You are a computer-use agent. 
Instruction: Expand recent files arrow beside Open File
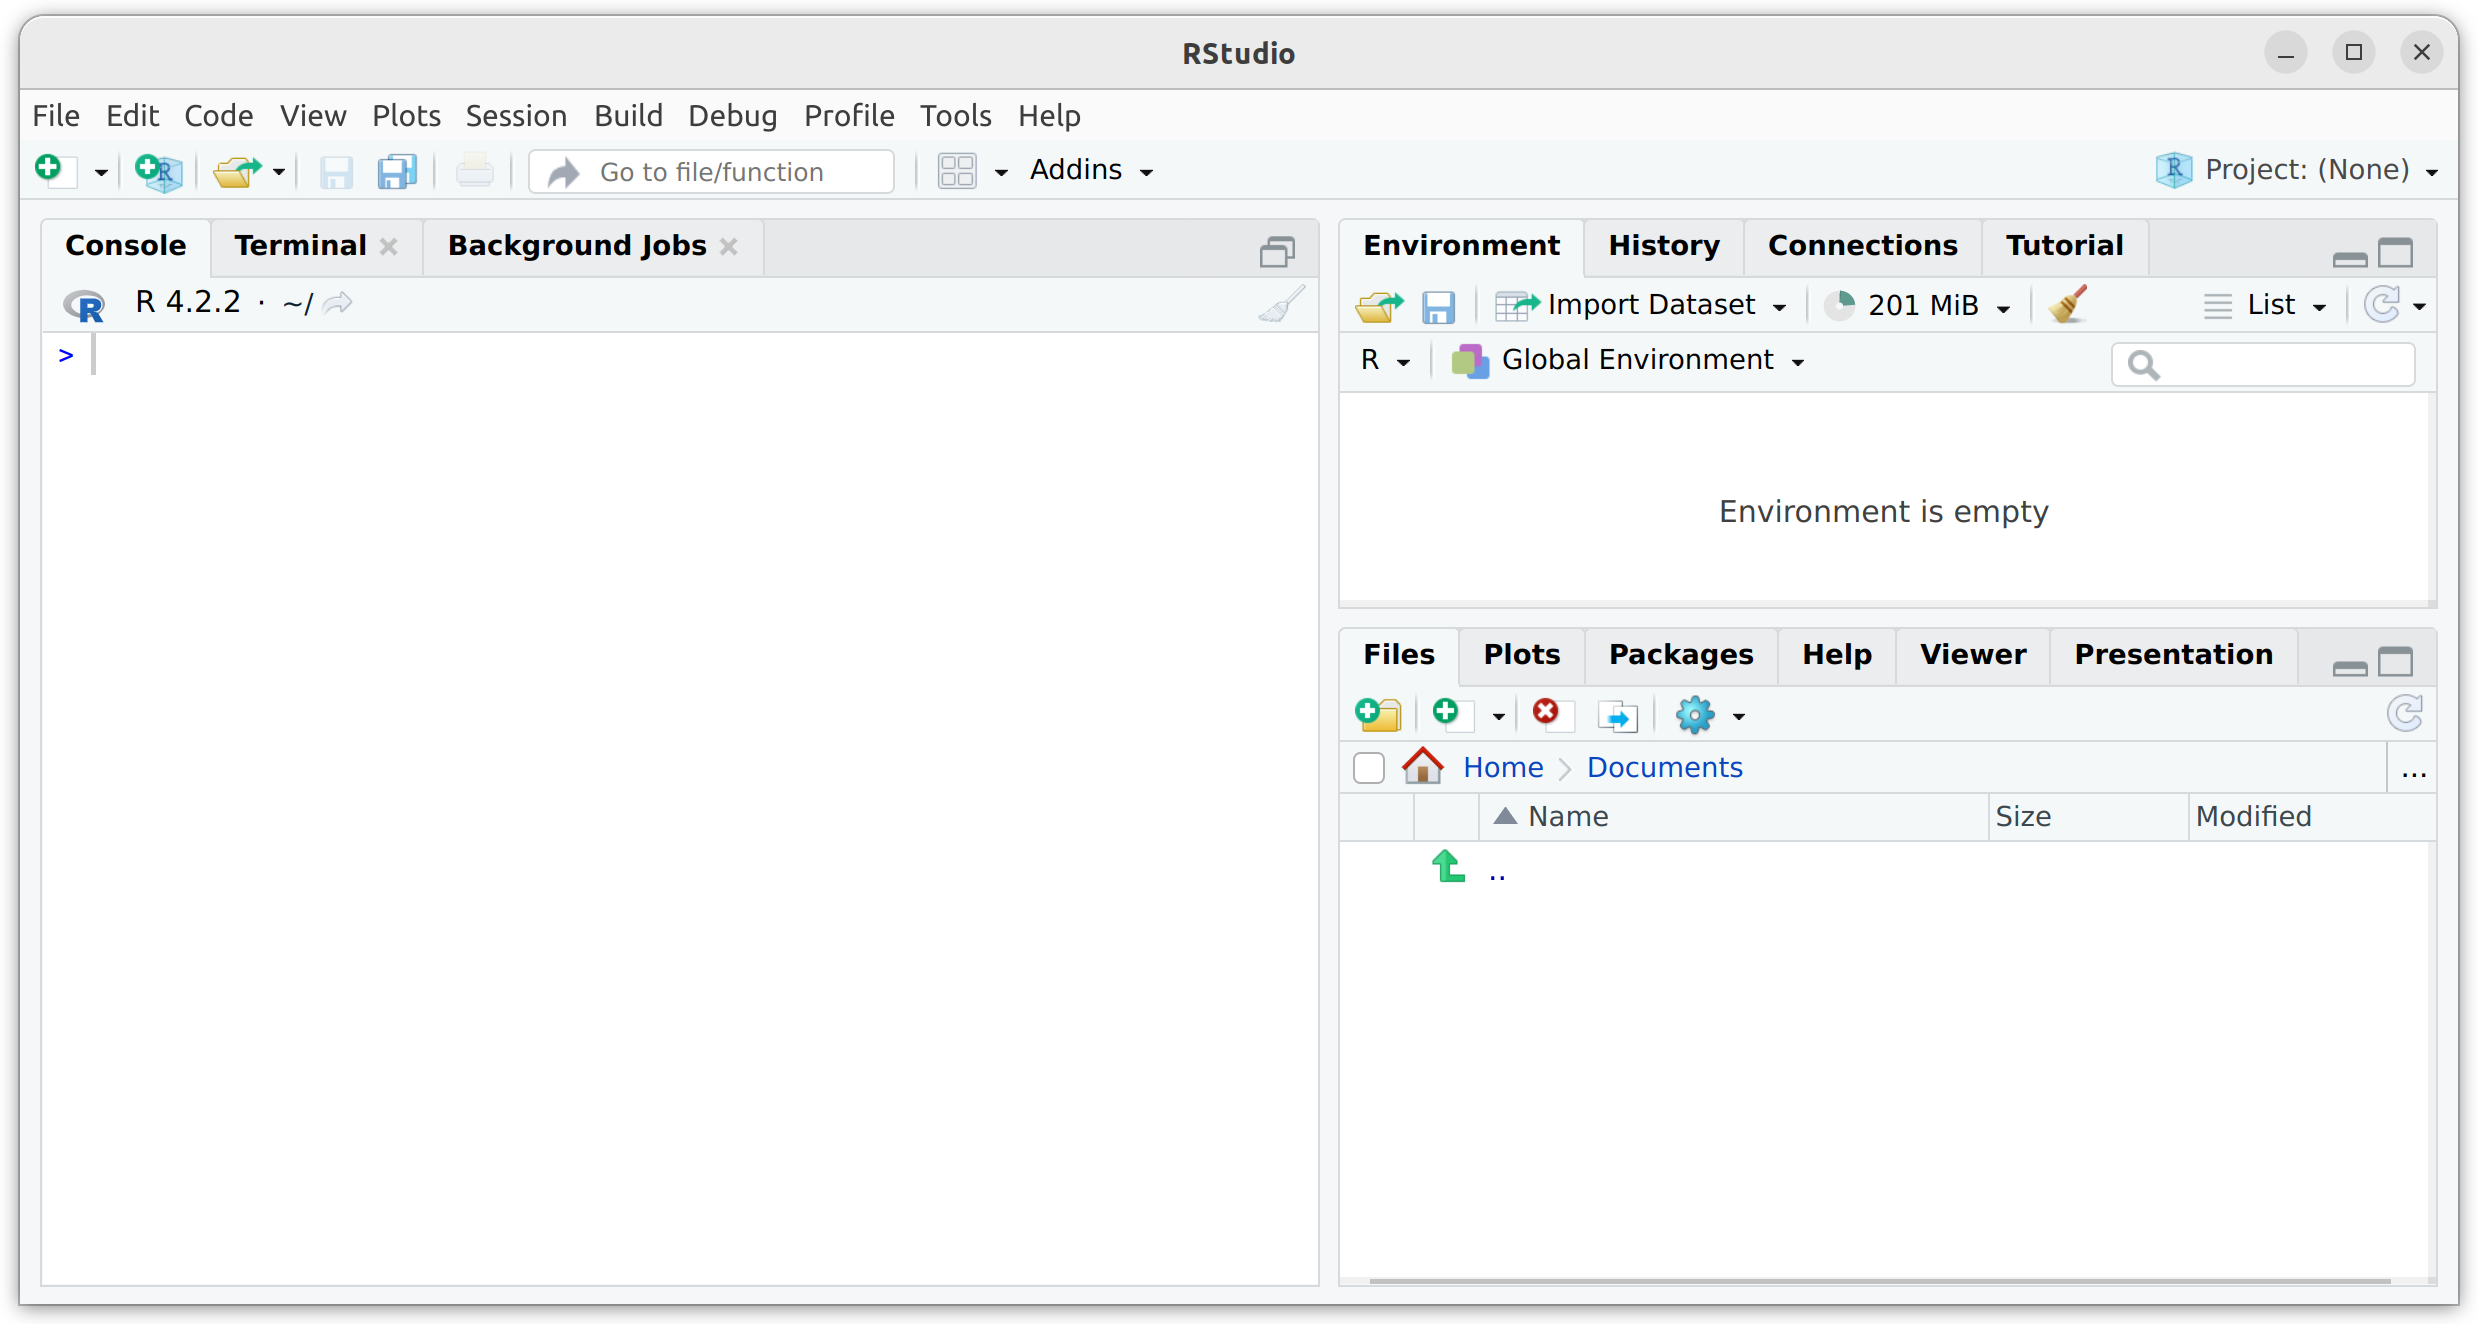pos(279,173)
